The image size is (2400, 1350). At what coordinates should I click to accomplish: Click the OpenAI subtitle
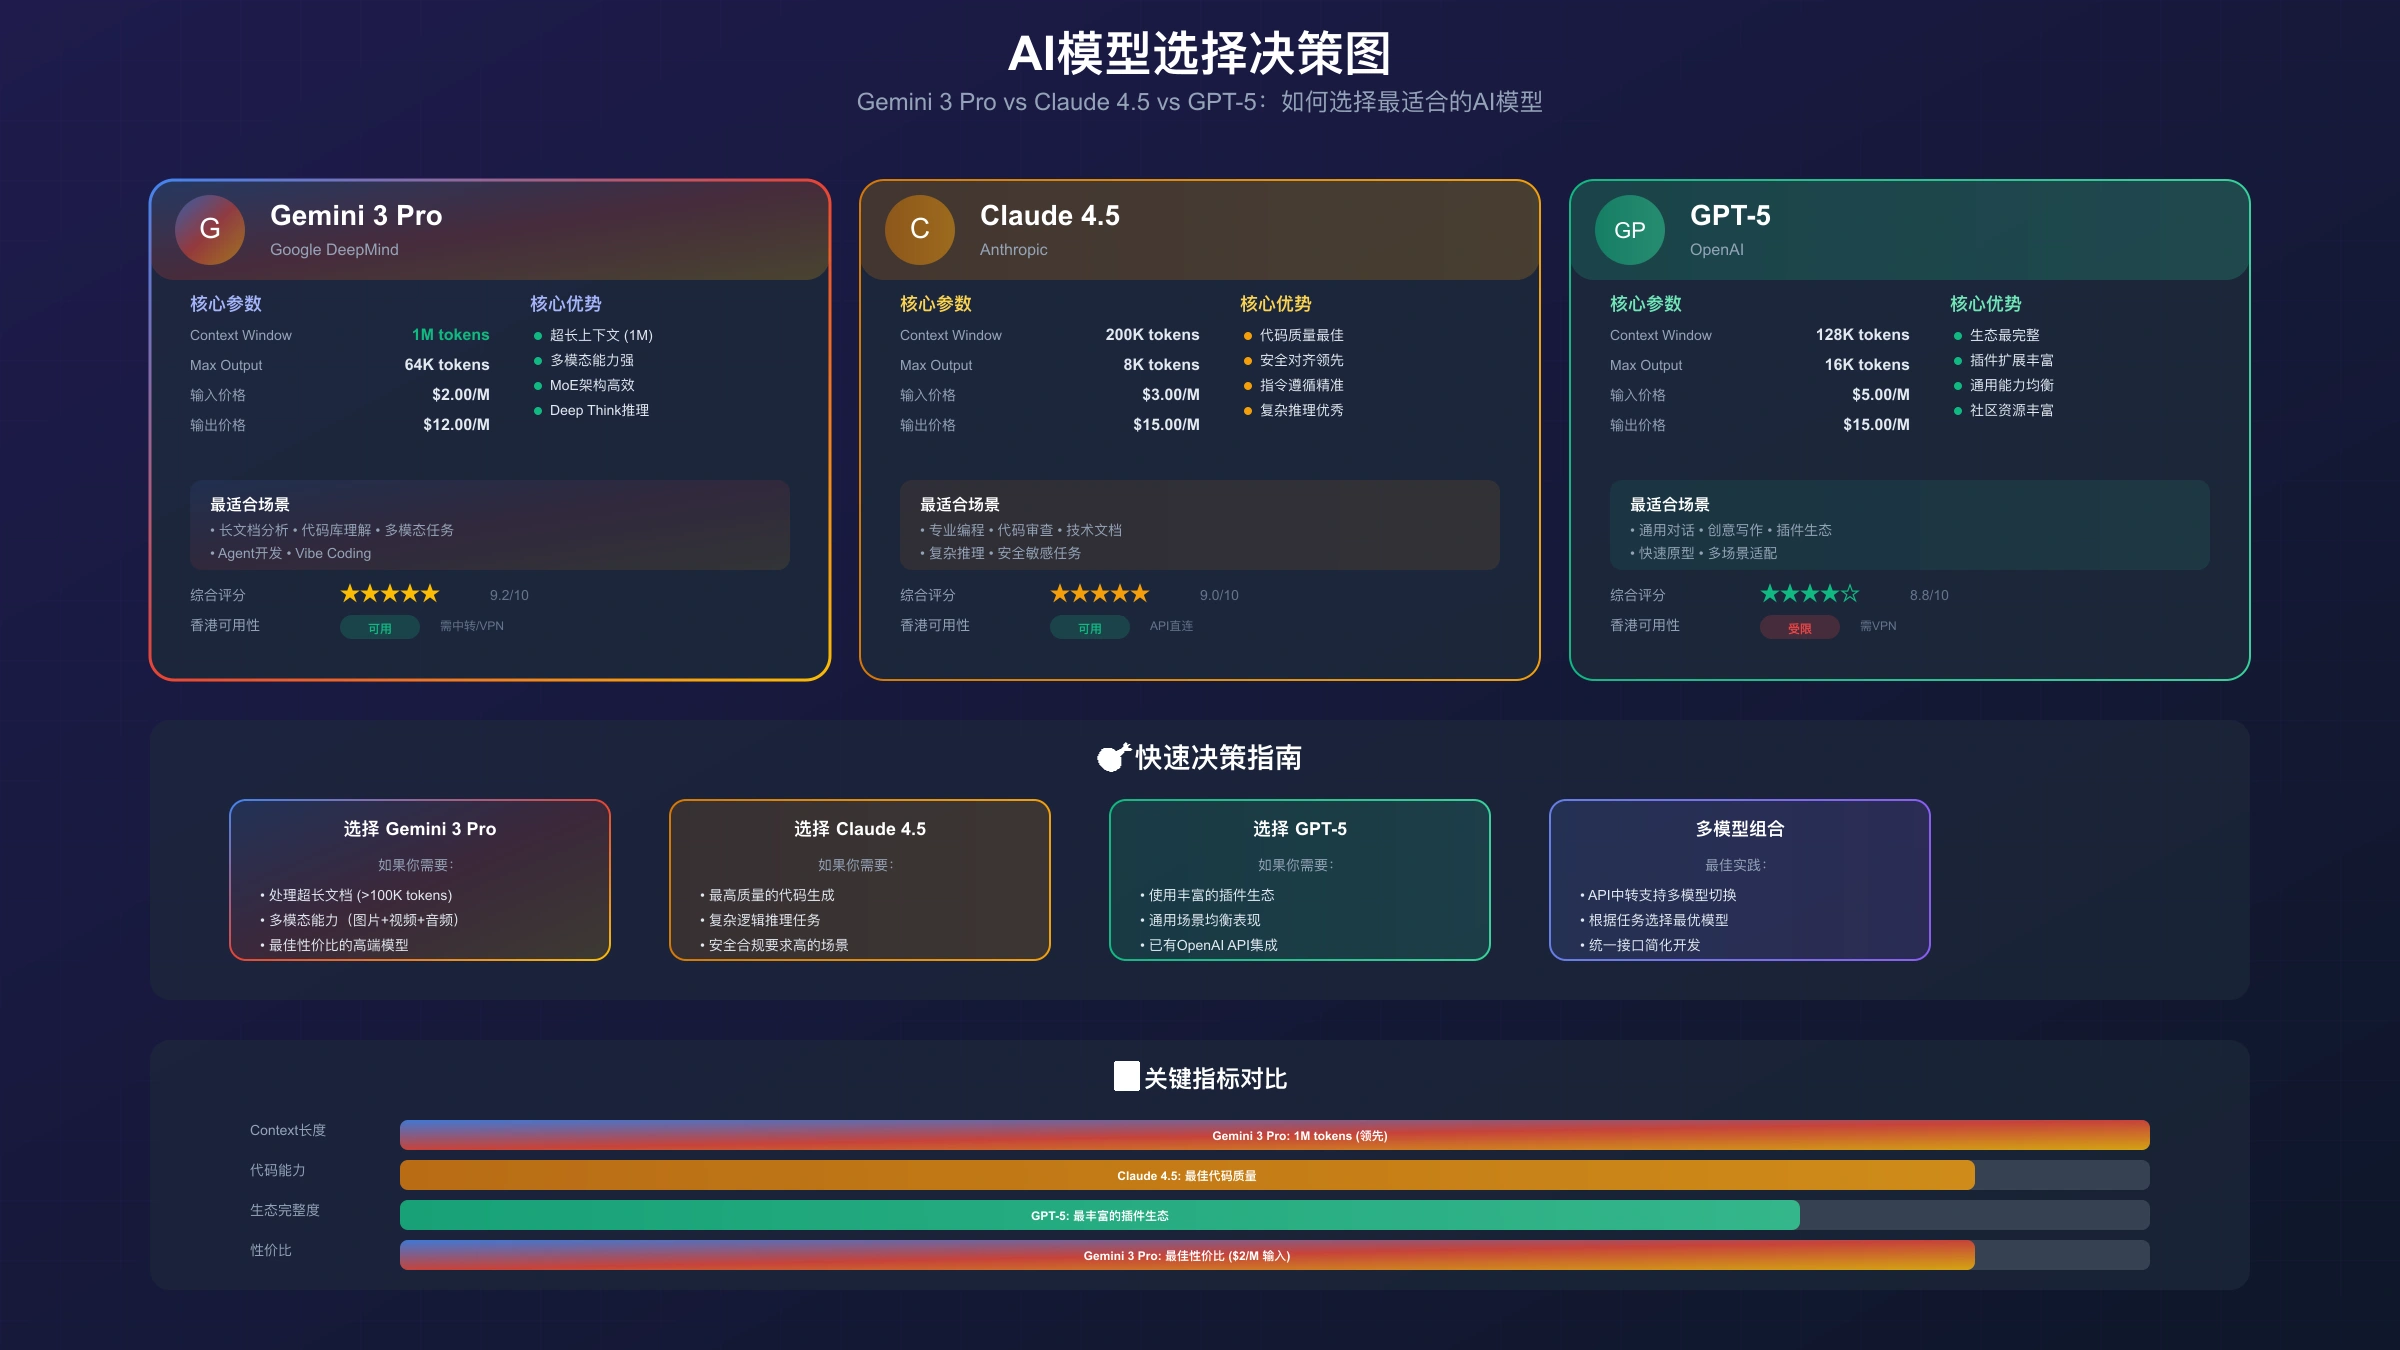pos(1717,250)
